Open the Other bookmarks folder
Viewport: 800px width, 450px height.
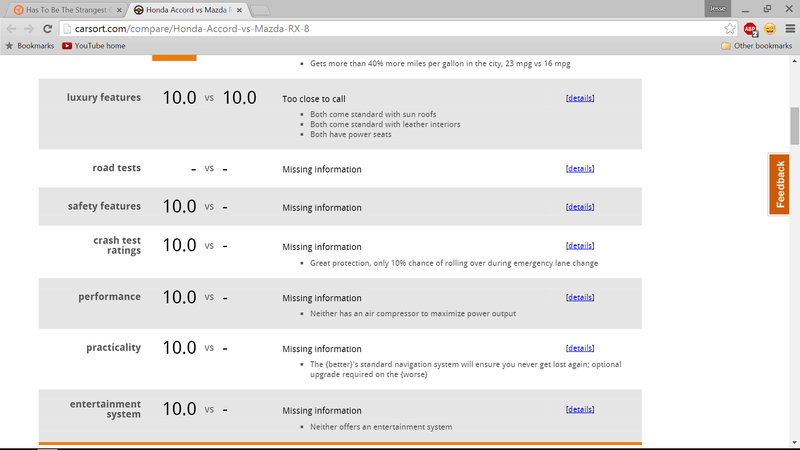click(x=757, y=46)
